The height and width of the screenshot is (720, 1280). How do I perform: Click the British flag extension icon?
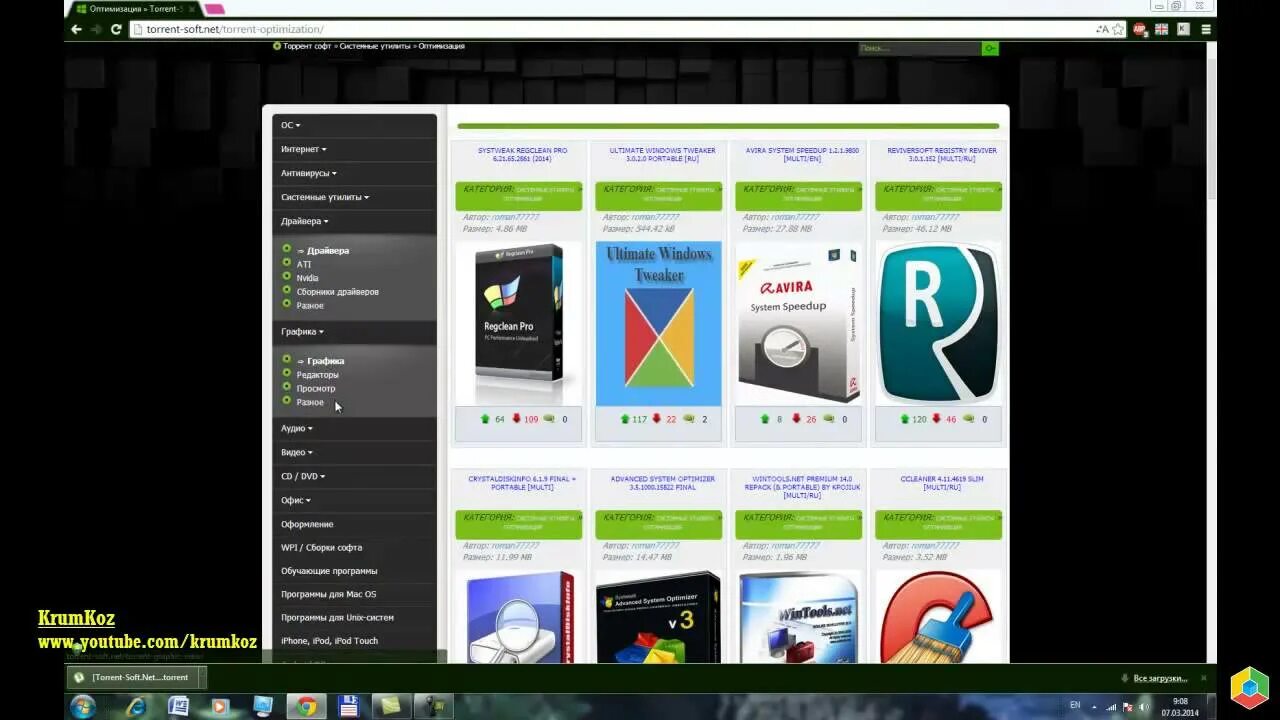pos(1161,29)
